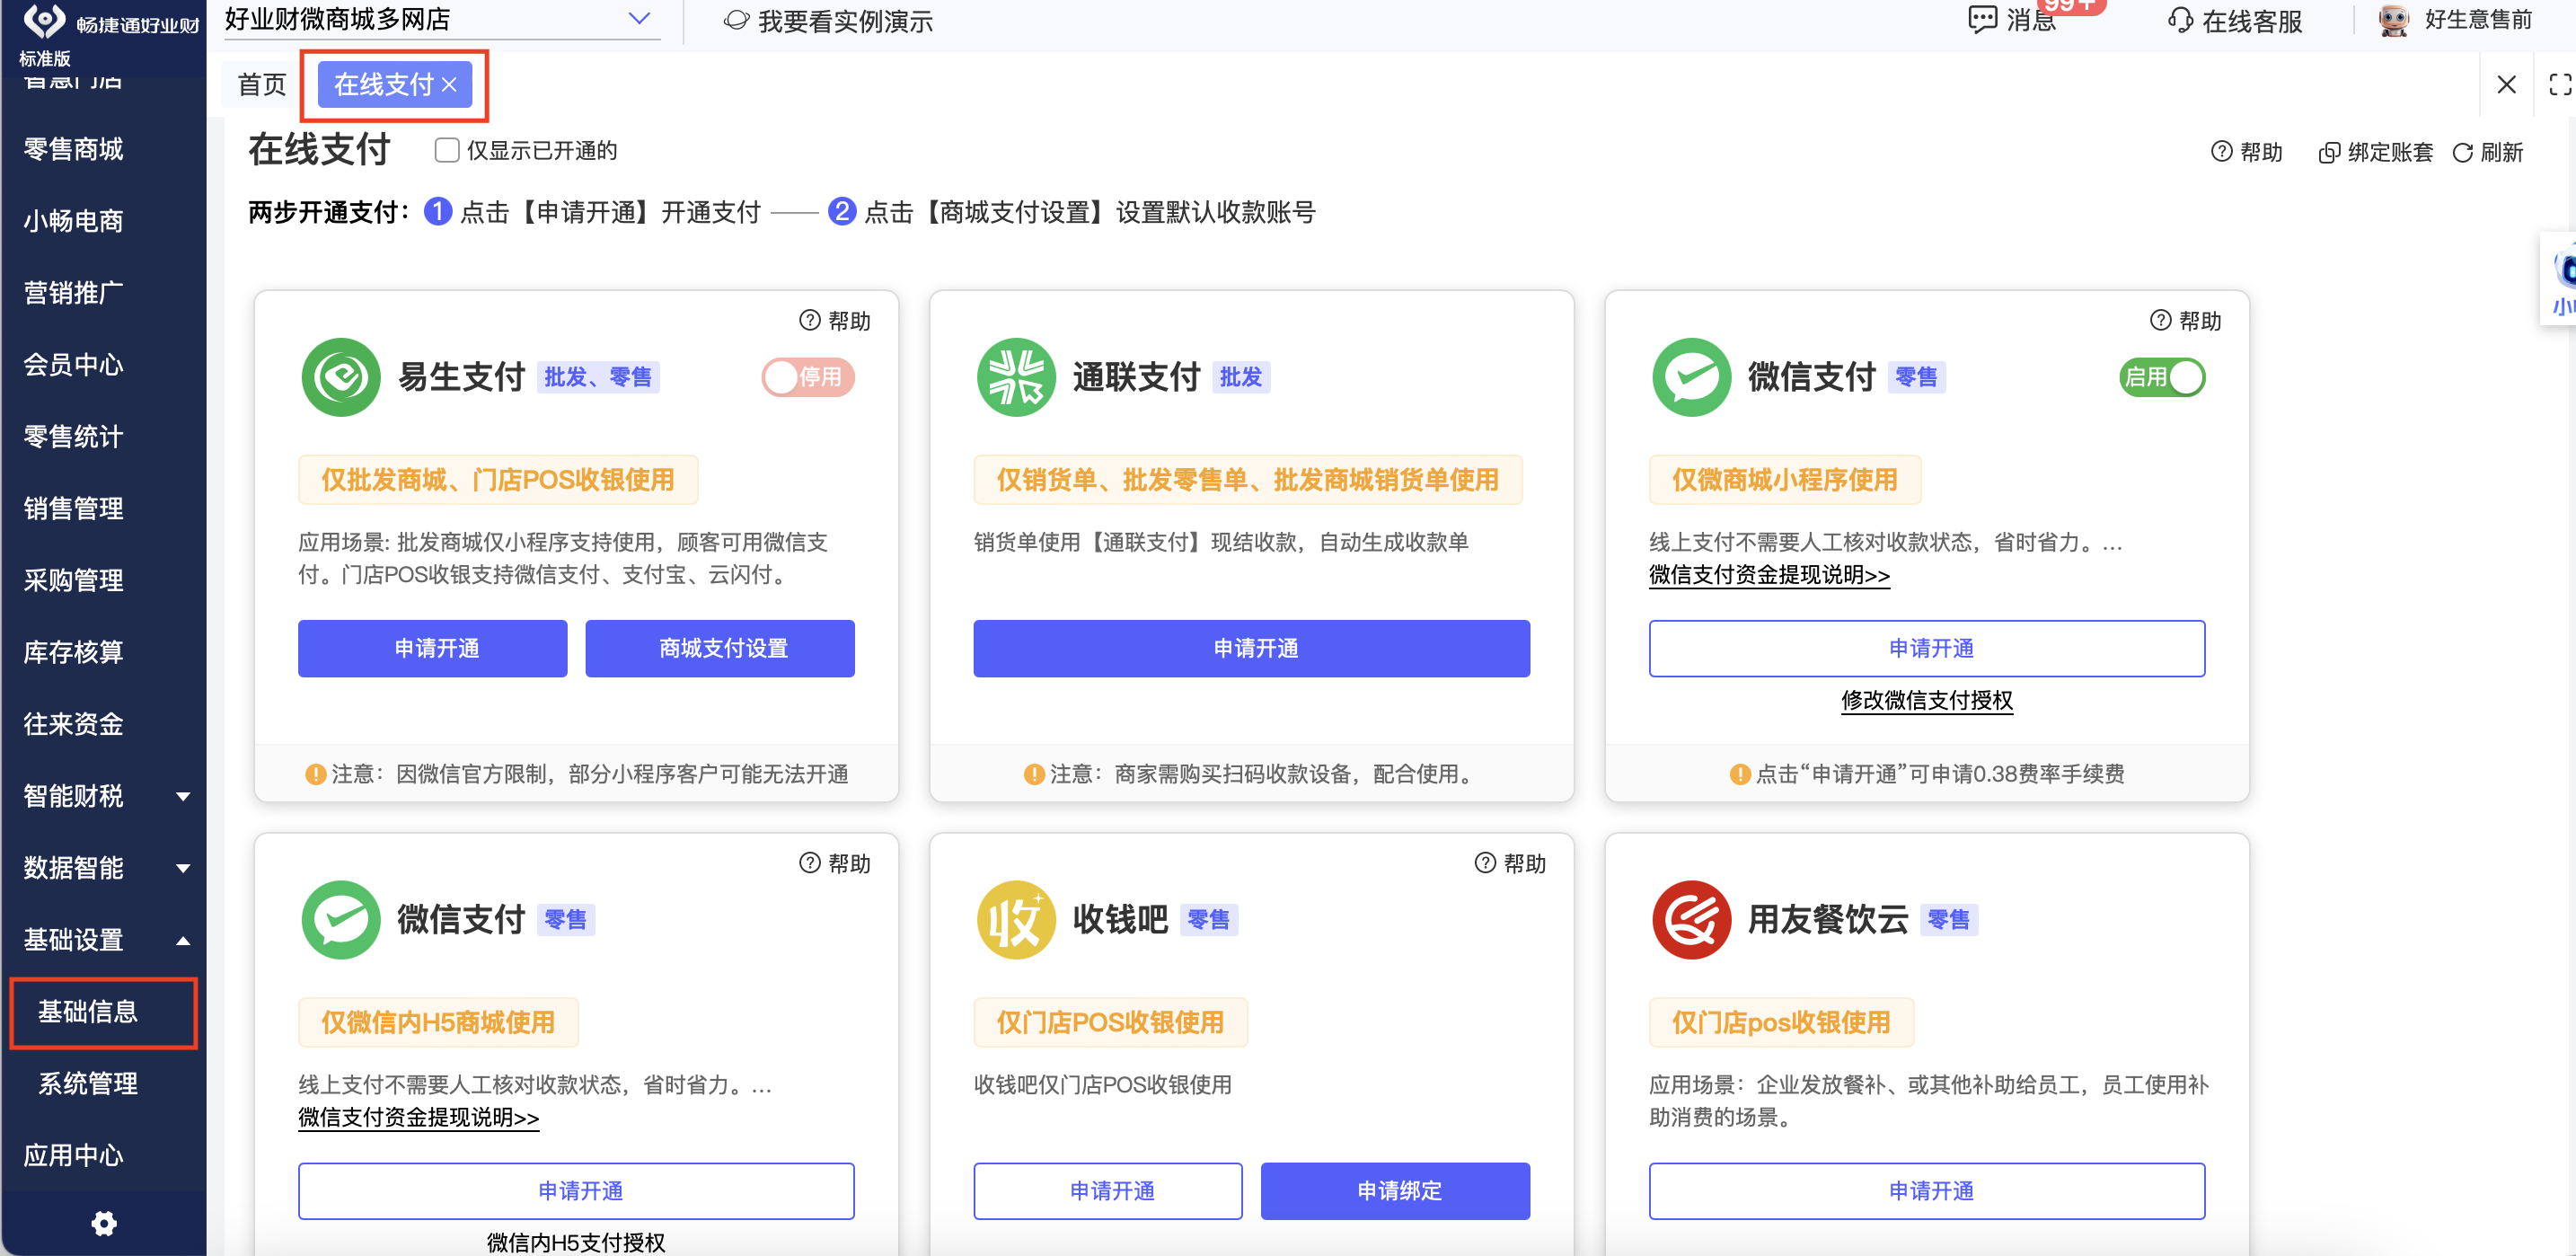
Task: Close the 在线支付 tab
Action: pos(449,85)
